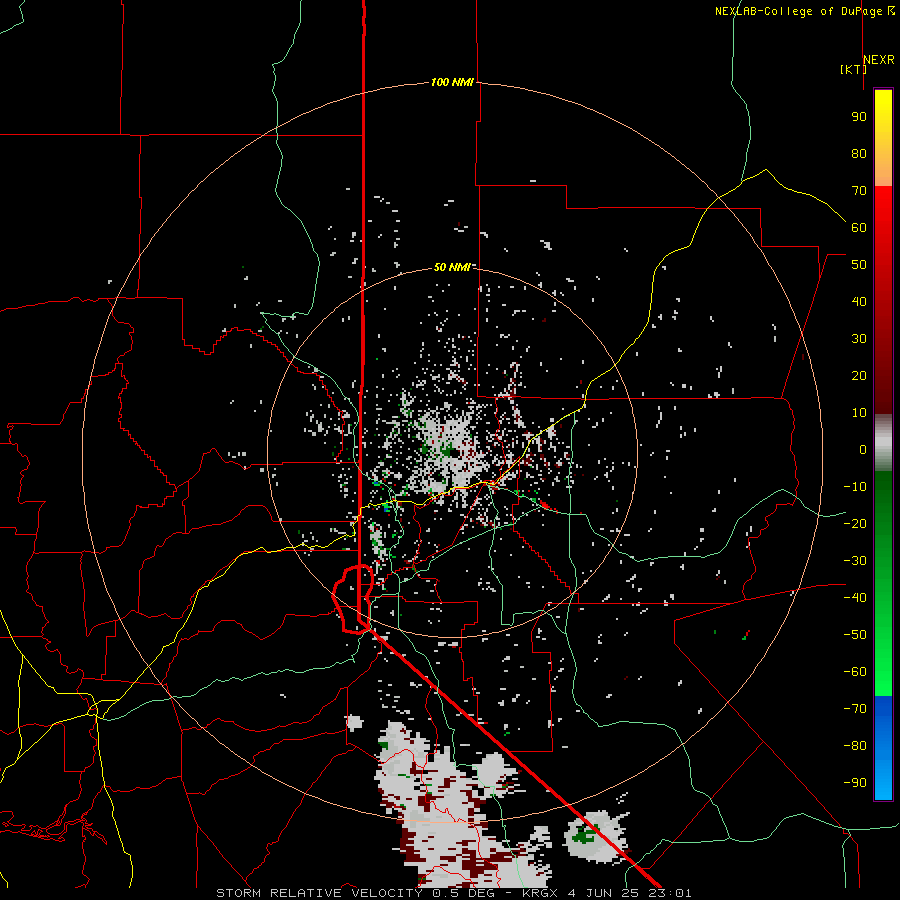This screenshot has height=900, width=900.
Task: Click the 50 NMI range ring label
Action: (x=452, y=267)
